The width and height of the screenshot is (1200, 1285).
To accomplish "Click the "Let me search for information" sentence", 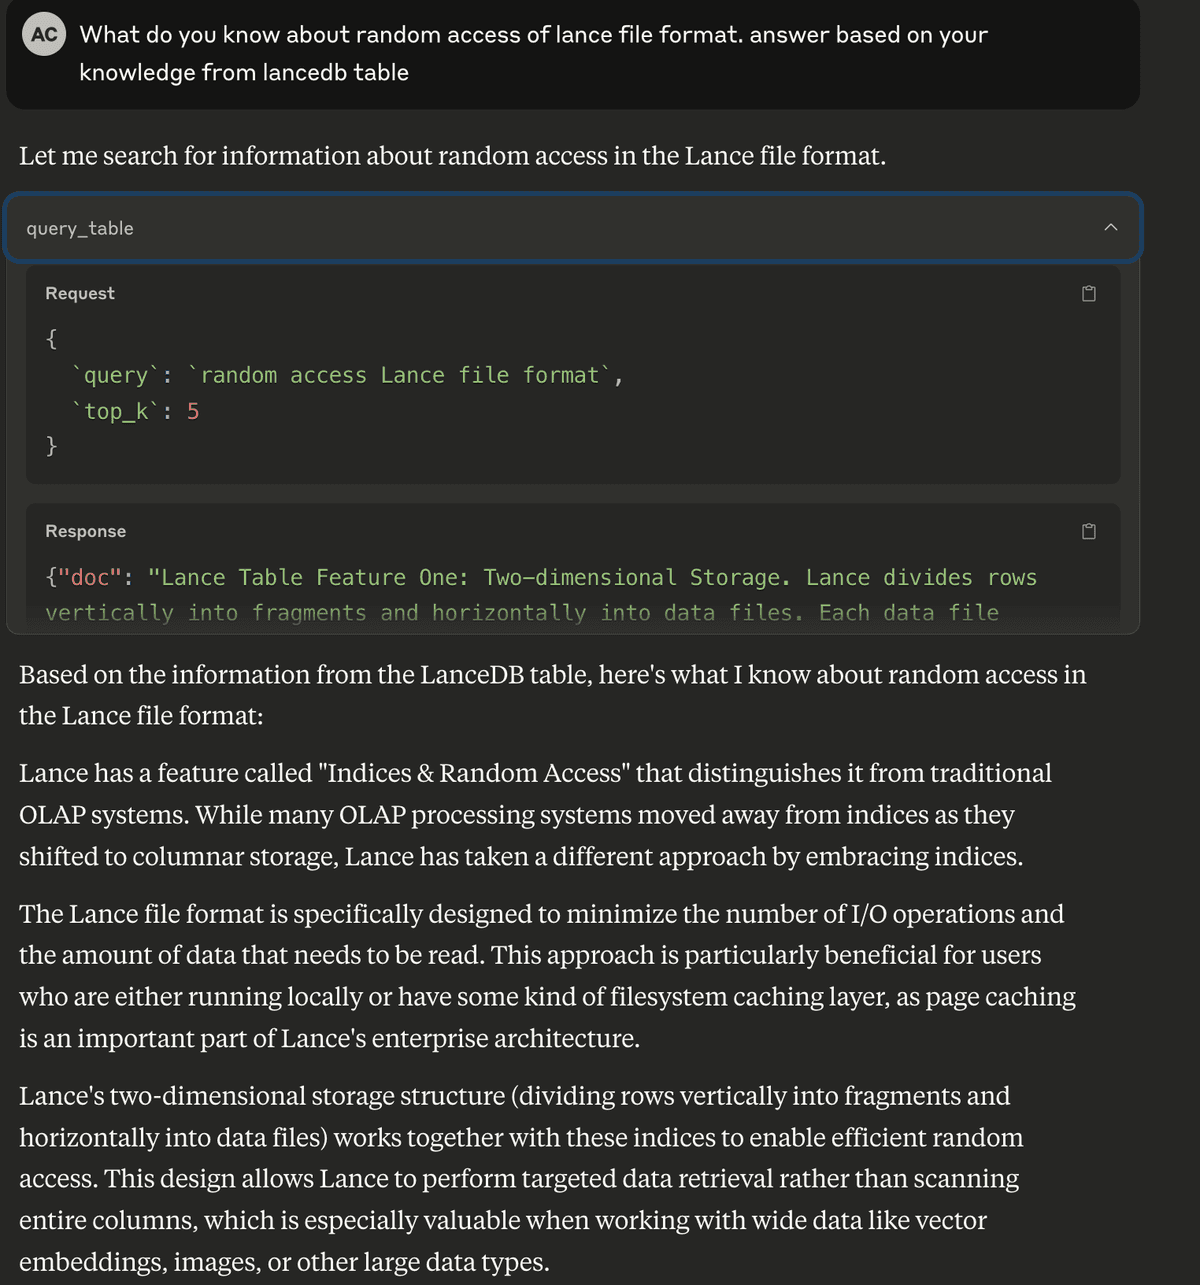I will (x=452, y=156).
